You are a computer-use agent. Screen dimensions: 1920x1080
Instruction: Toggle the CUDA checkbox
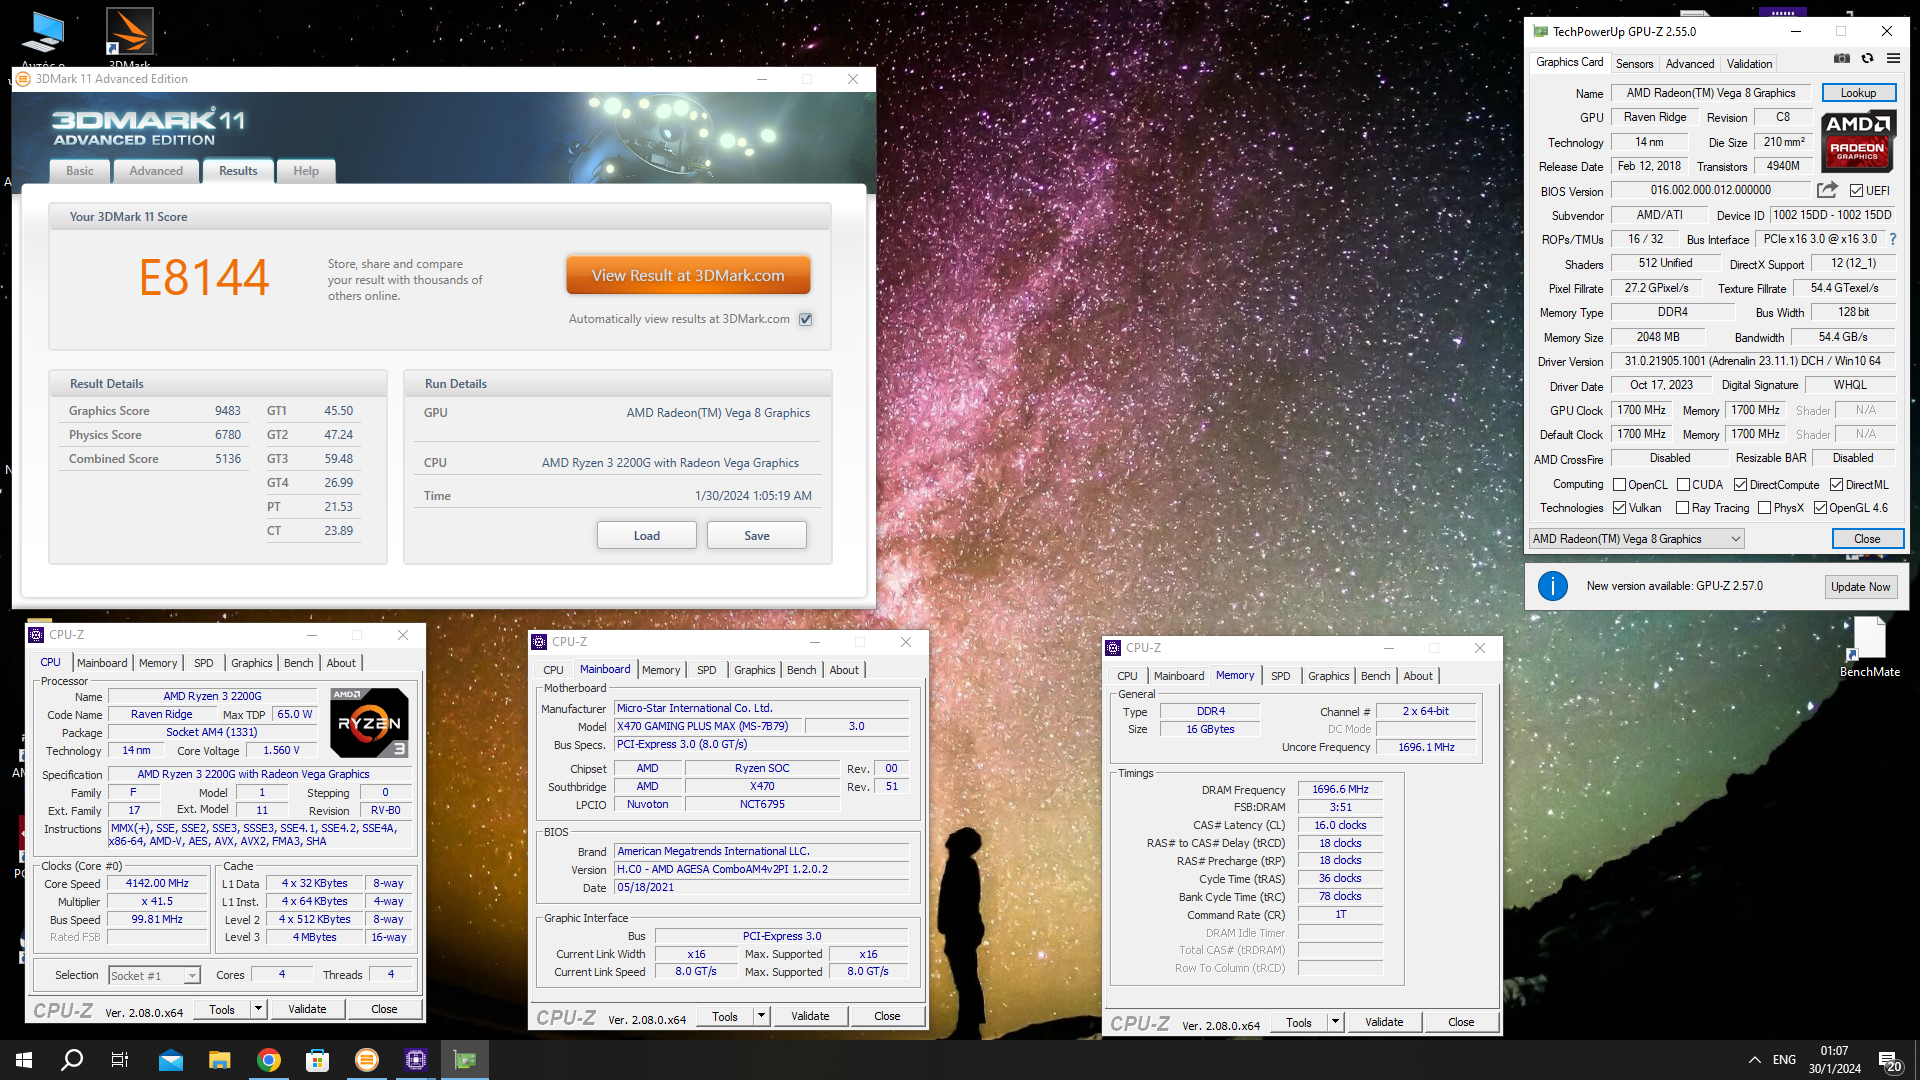(1683, 485)
